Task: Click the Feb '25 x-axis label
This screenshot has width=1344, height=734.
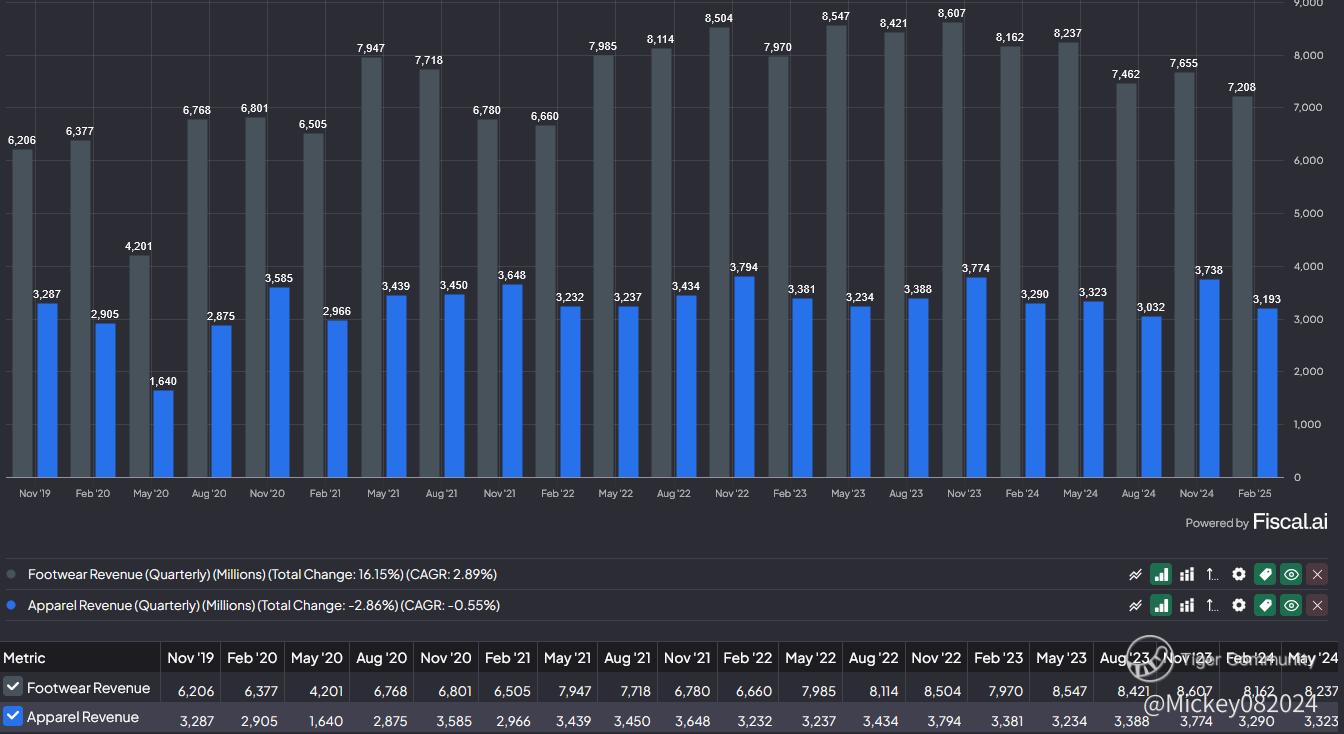Action: [1254, 494]
